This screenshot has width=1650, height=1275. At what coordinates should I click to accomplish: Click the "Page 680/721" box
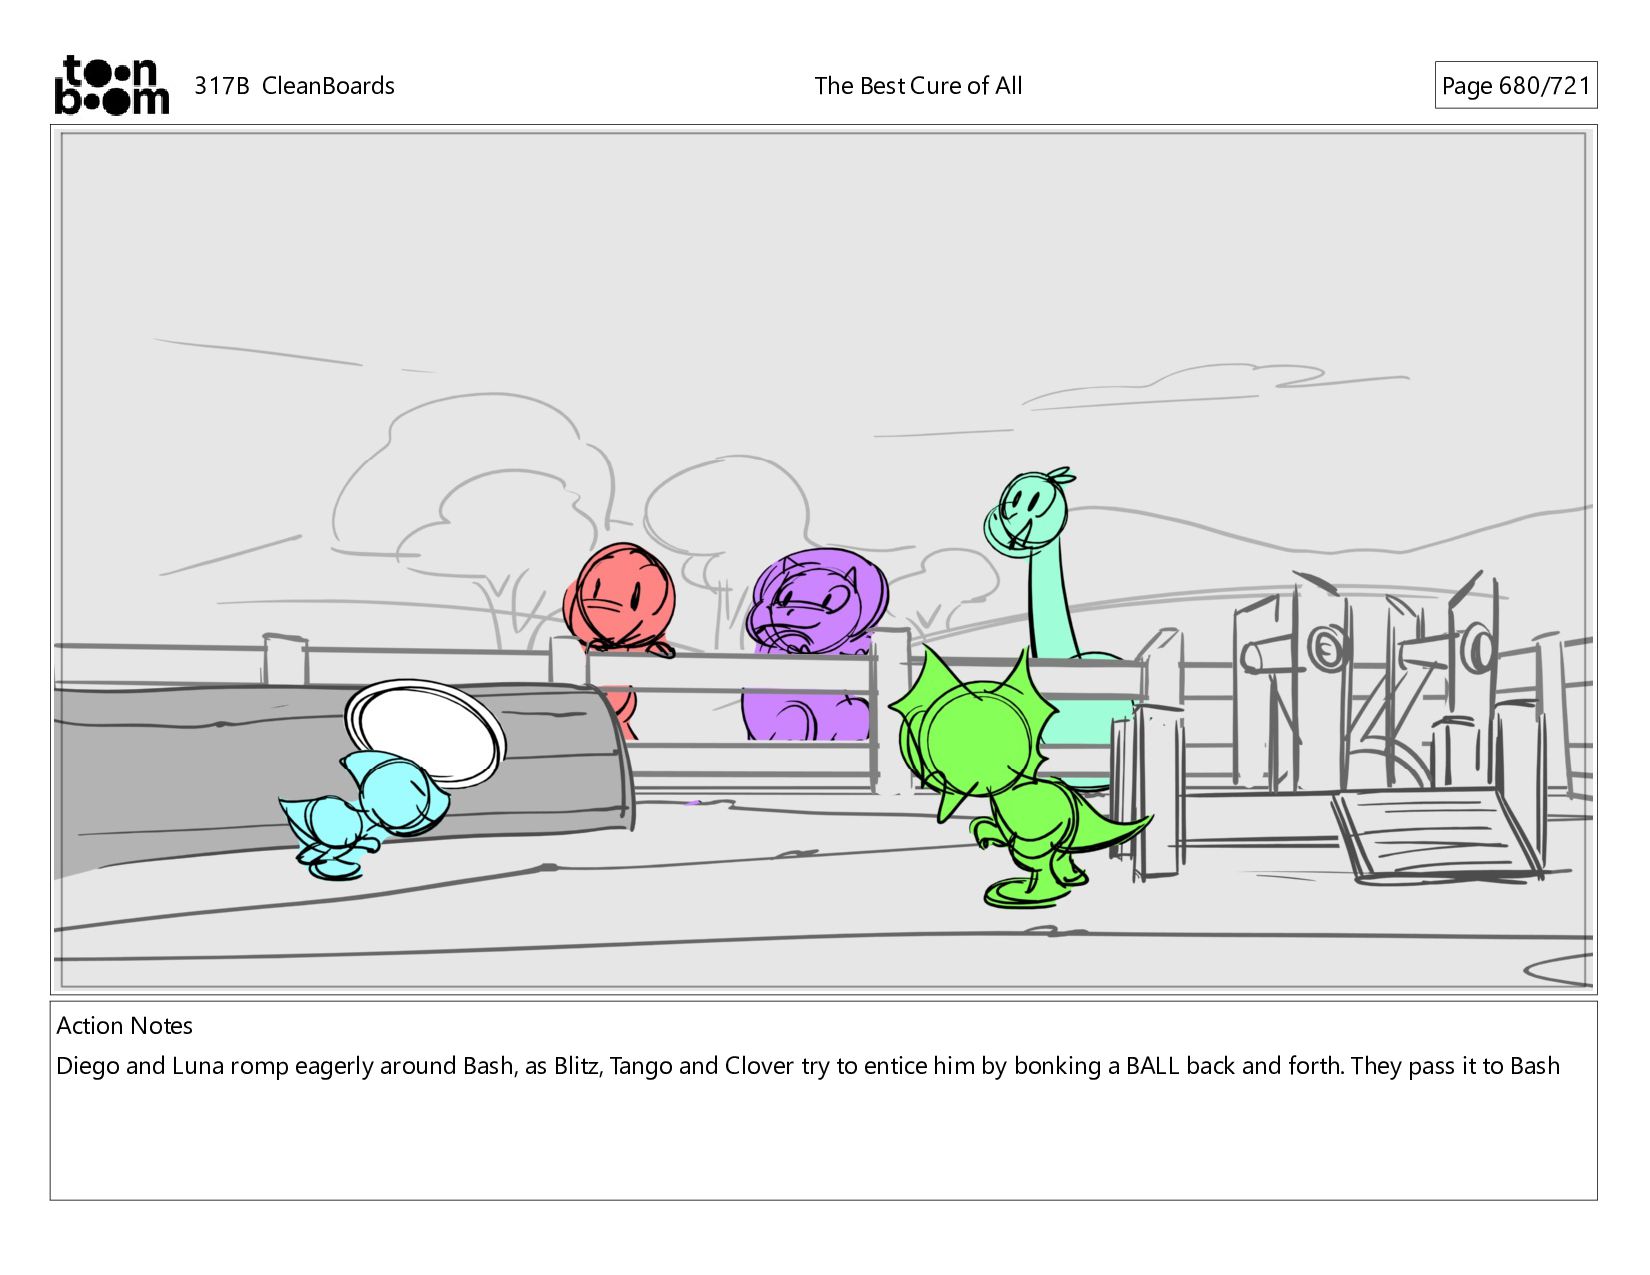click(1515, 86)
